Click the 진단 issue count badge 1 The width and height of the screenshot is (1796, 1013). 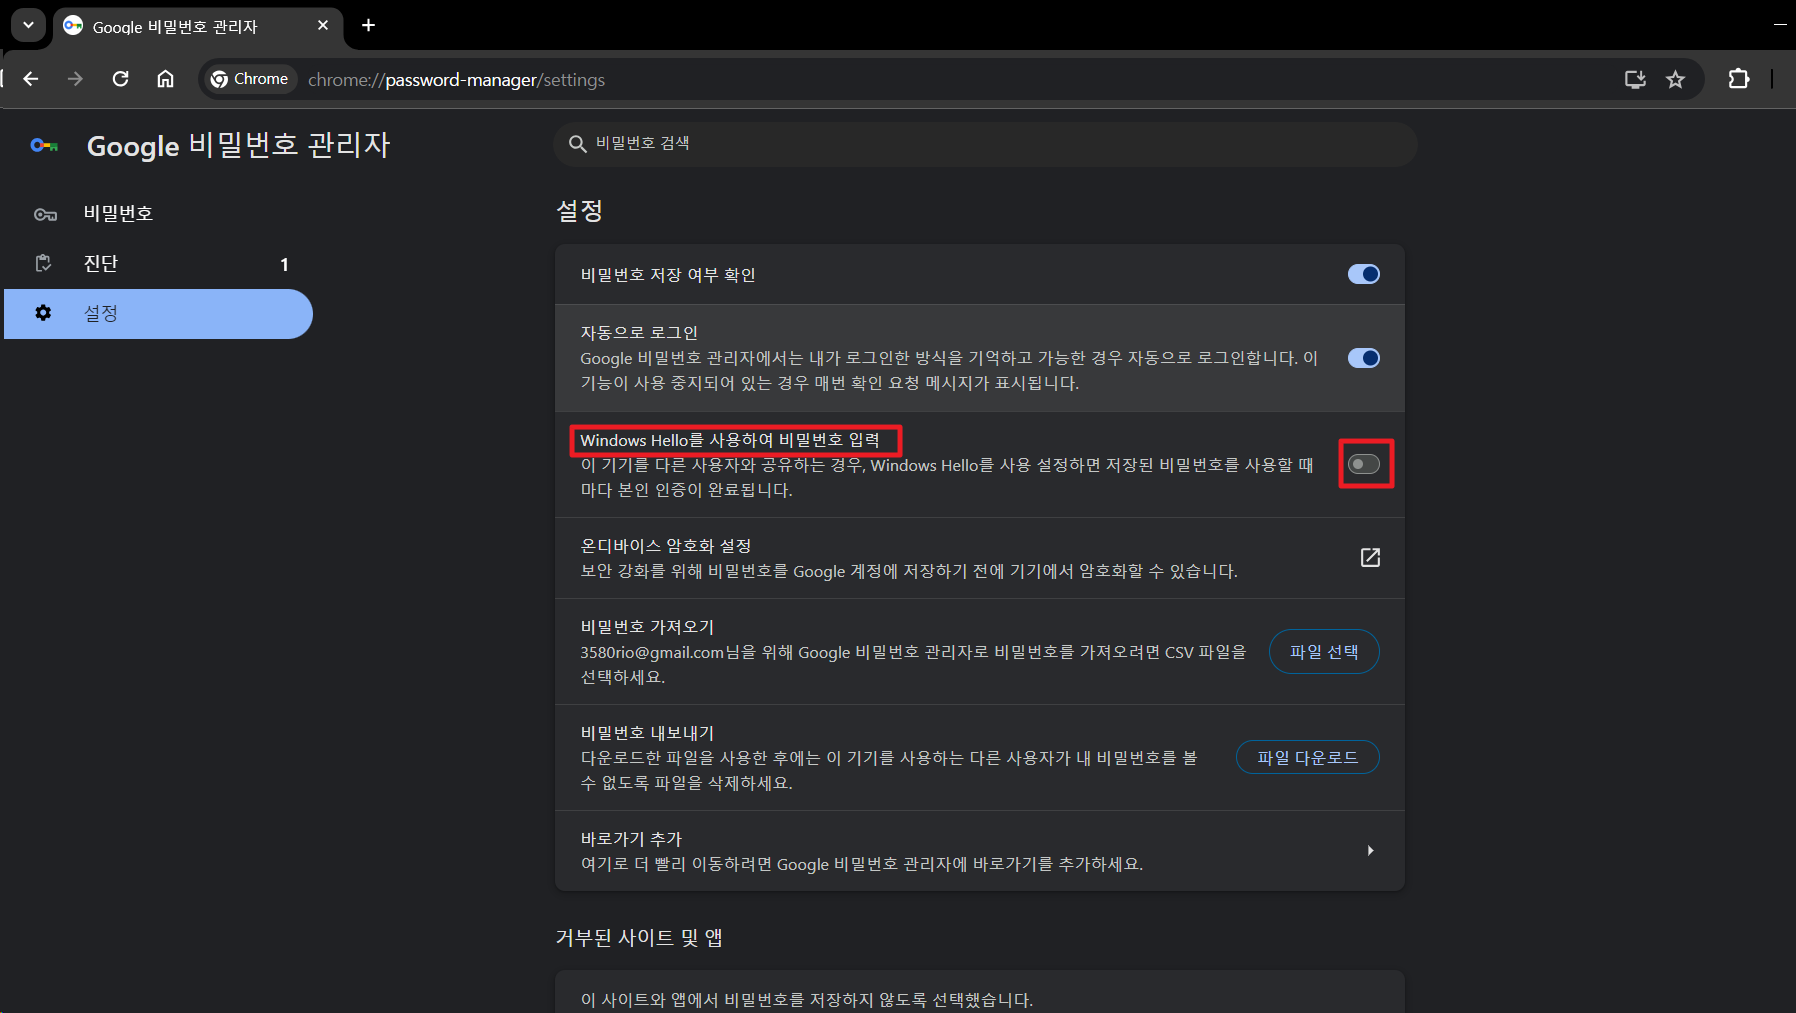(x=285, y=264)
